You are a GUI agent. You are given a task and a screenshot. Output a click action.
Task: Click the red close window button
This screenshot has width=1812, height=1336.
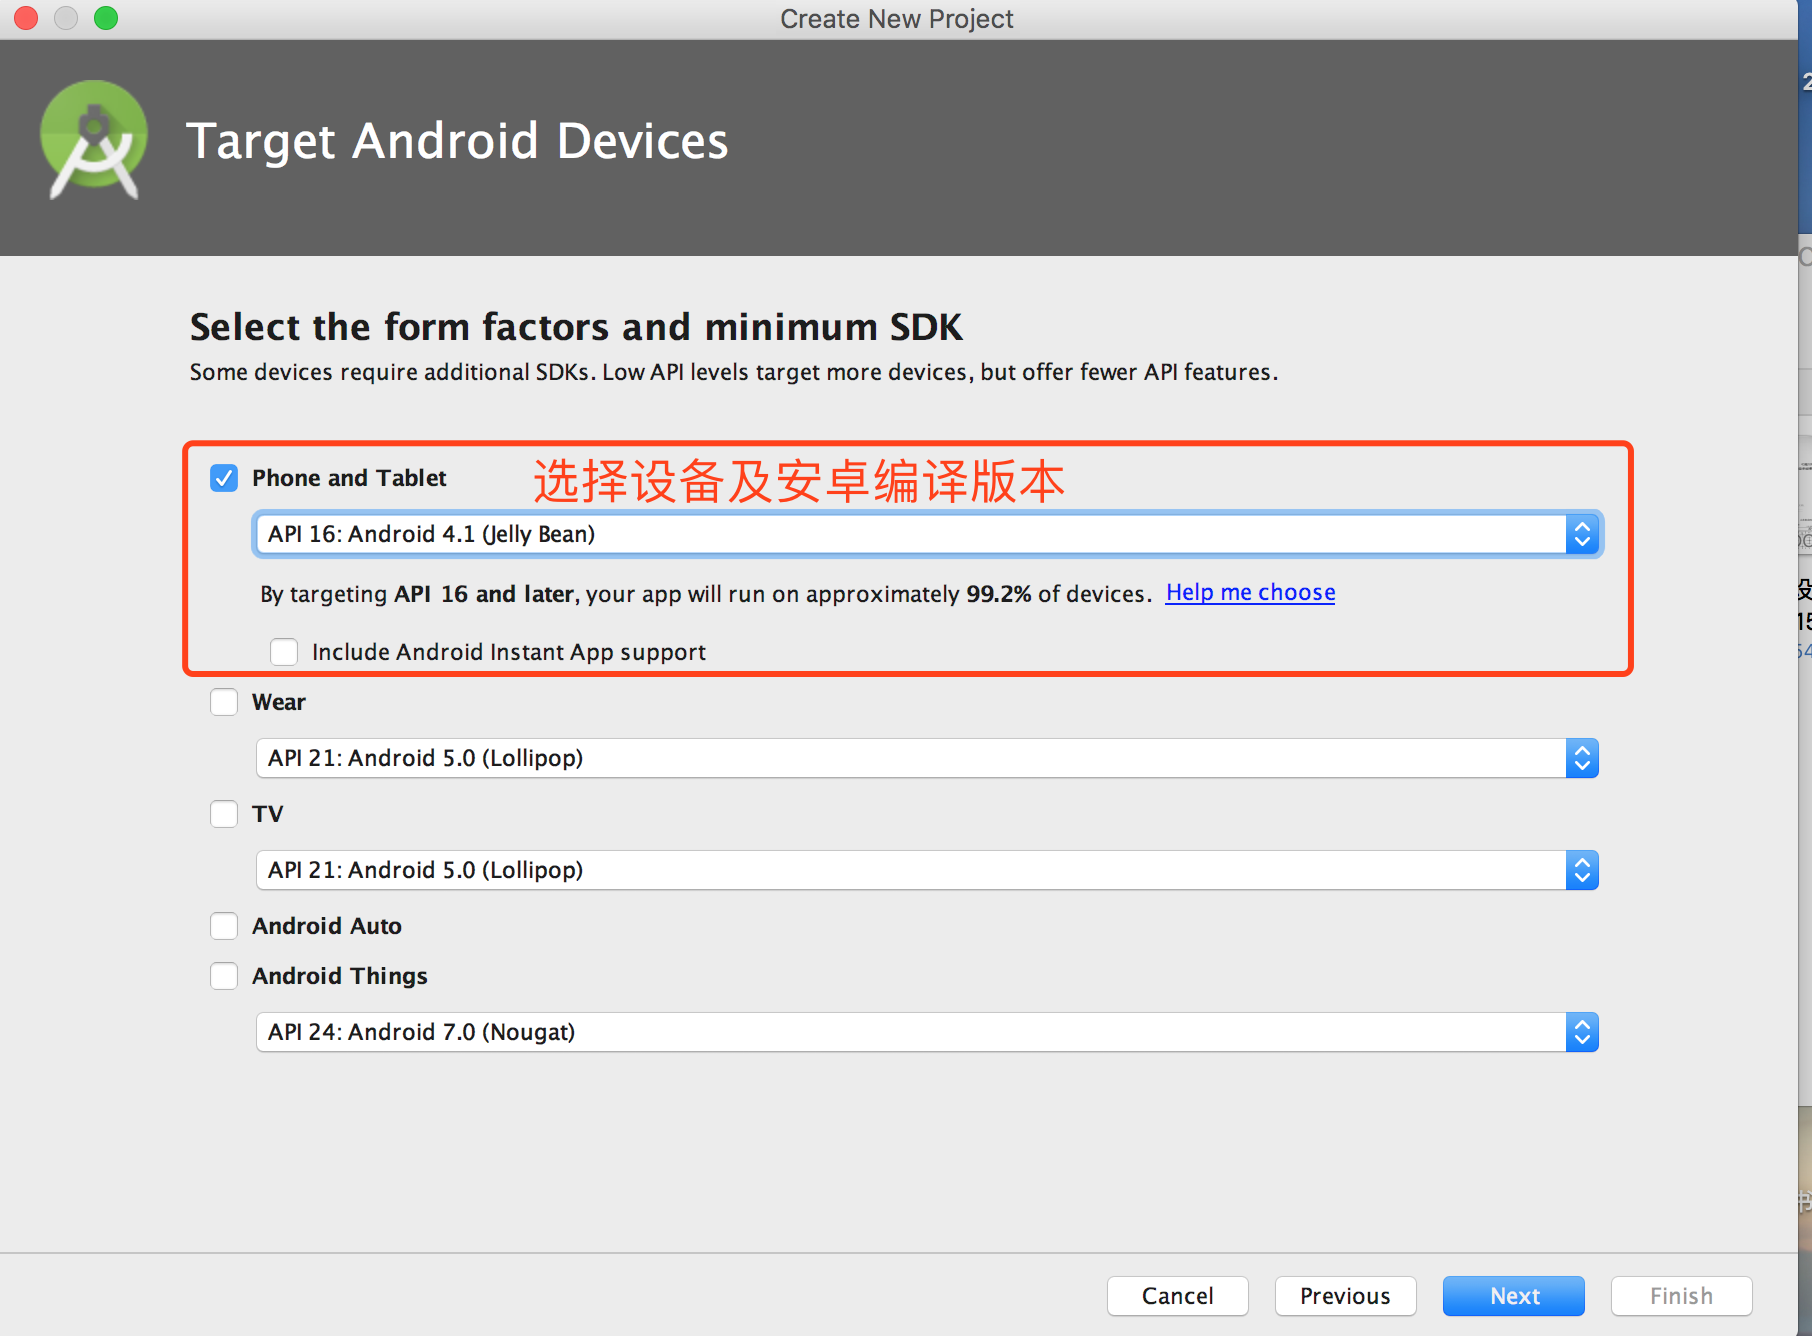pos(26,18)
